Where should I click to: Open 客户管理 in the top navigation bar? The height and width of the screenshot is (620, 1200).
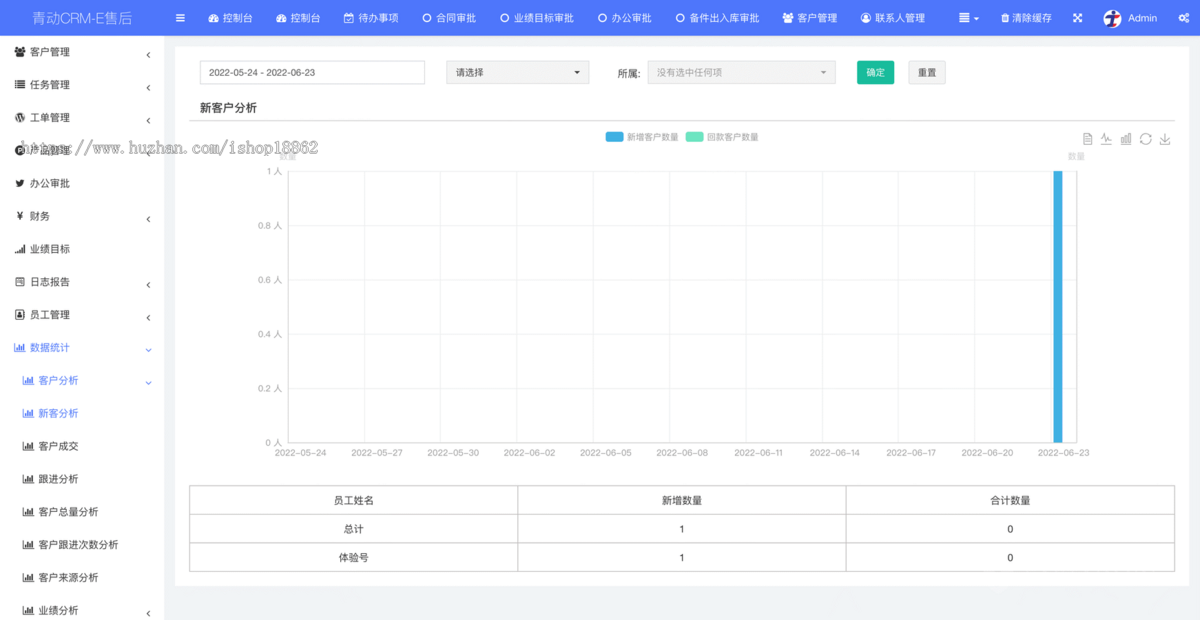tap(809, 18)
